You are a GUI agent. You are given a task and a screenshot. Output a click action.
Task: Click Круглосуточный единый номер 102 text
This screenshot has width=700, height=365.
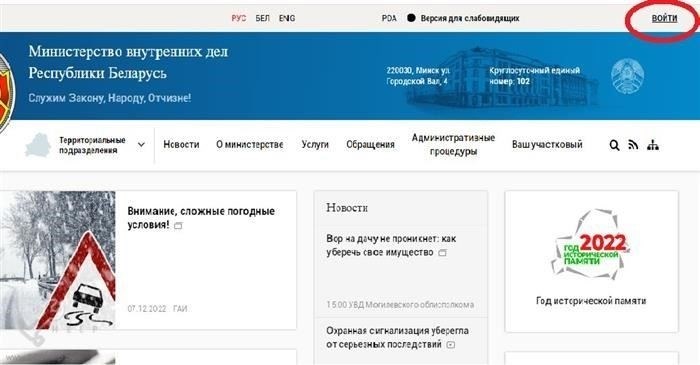click(534, 76)
